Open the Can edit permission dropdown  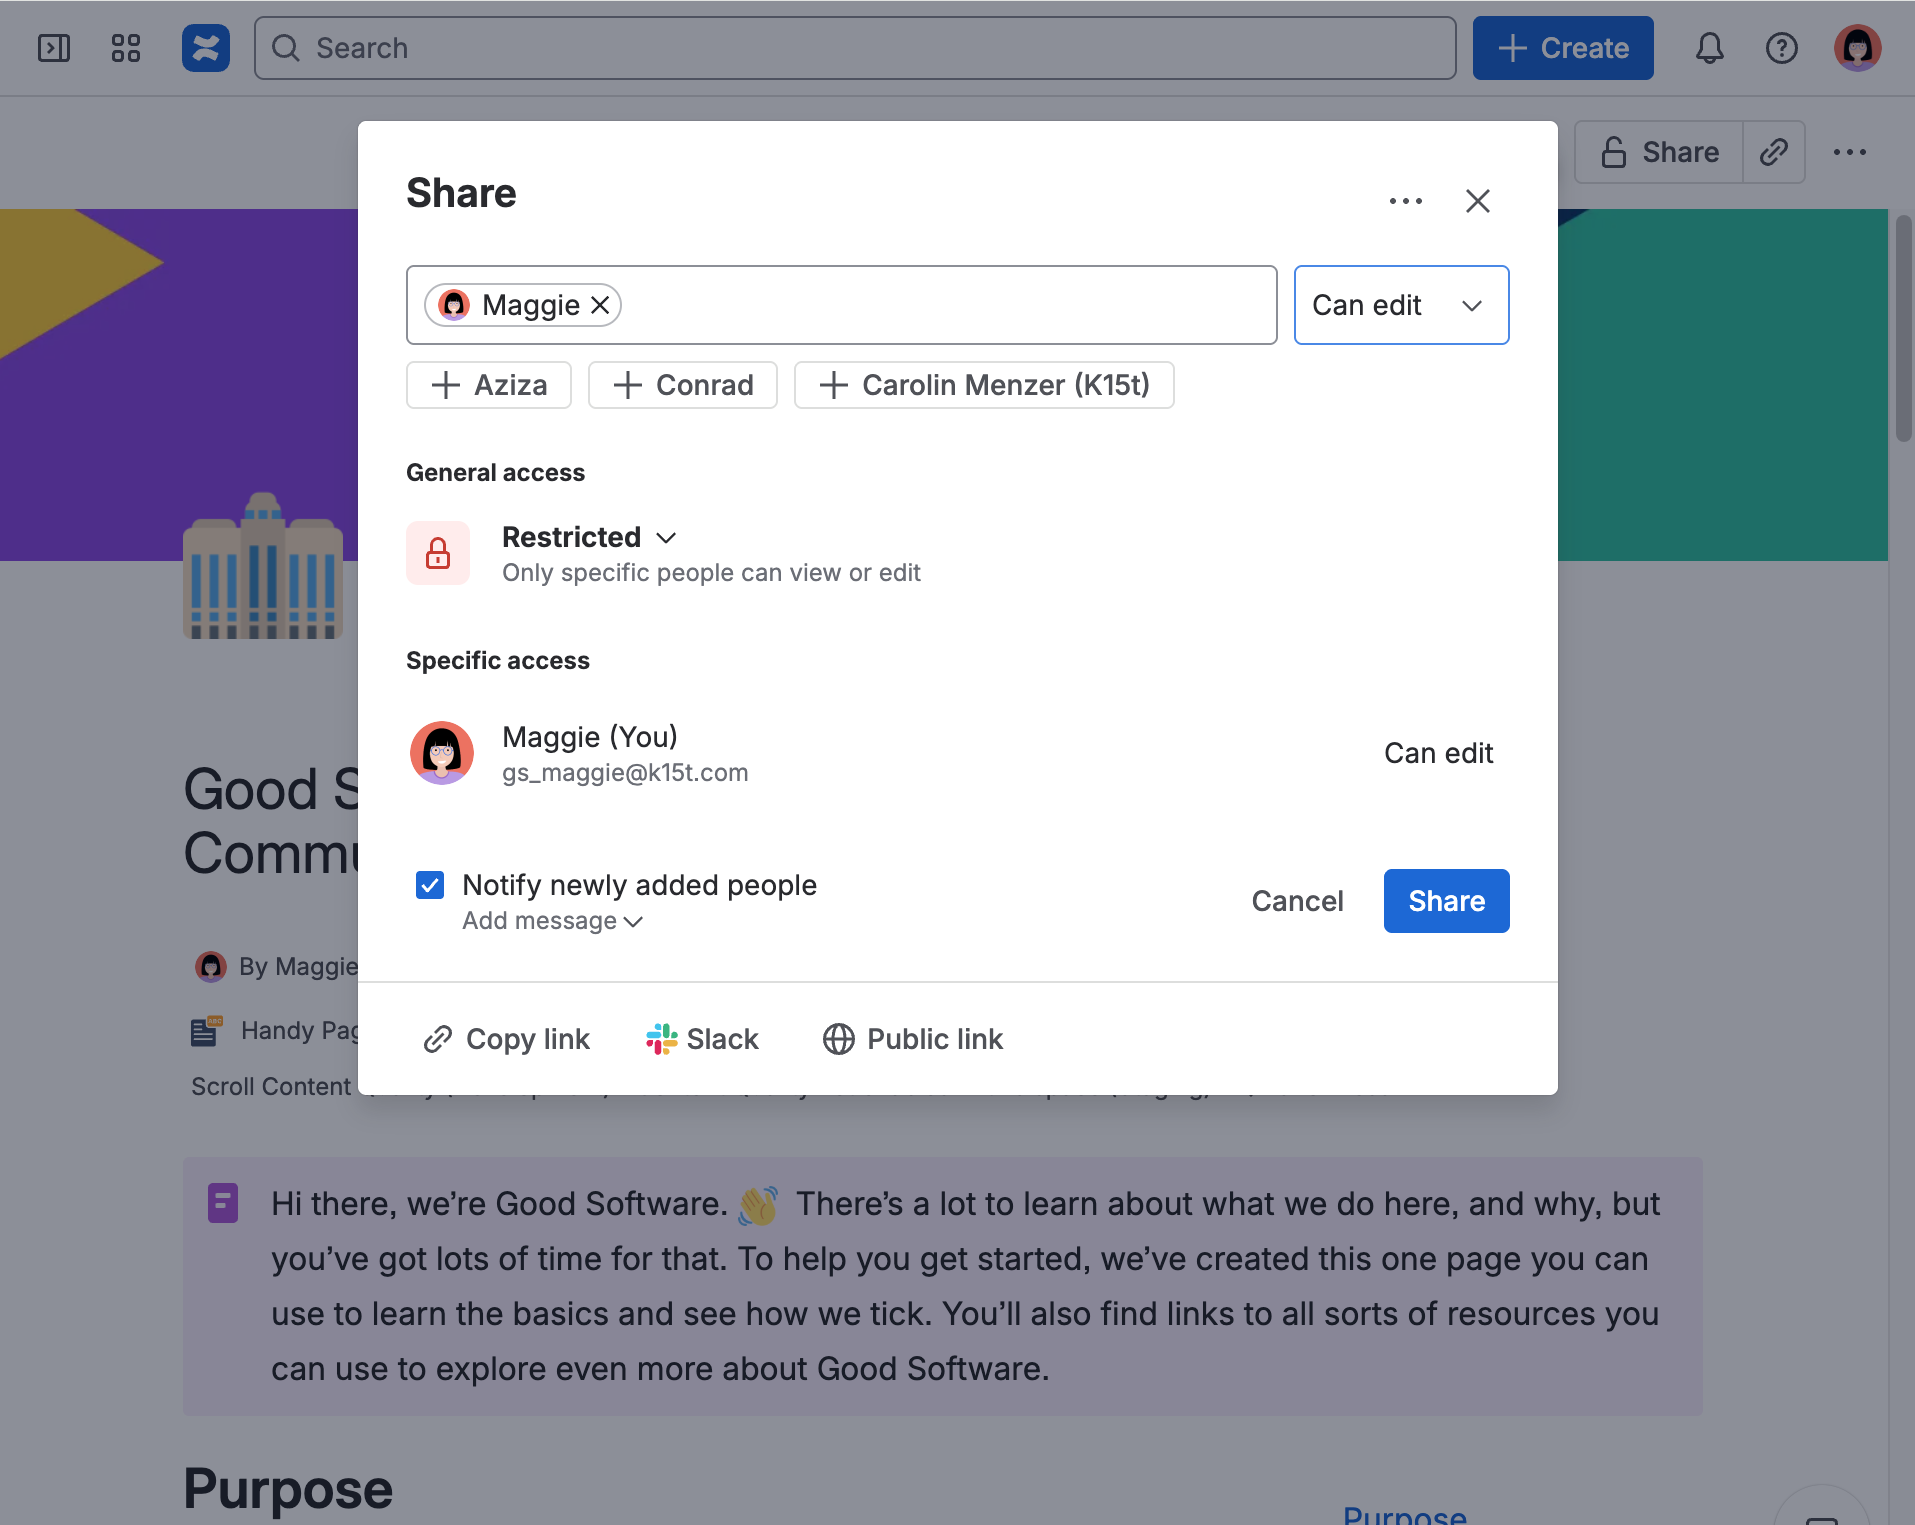click(x=1400, y=305)
